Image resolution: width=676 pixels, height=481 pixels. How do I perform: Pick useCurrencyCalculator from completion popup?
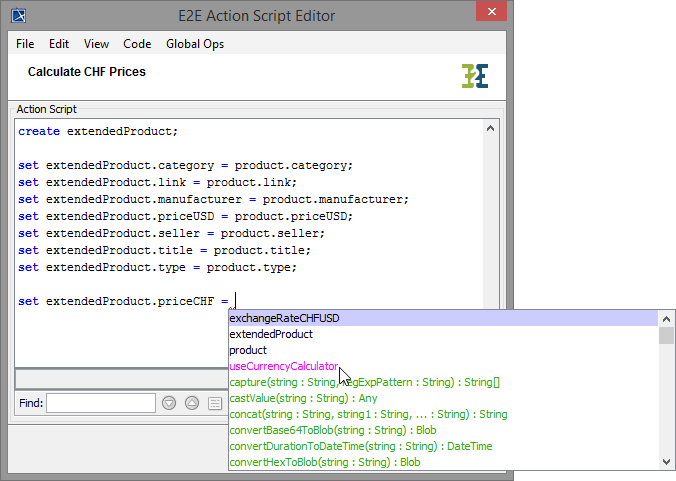[283, 366]
